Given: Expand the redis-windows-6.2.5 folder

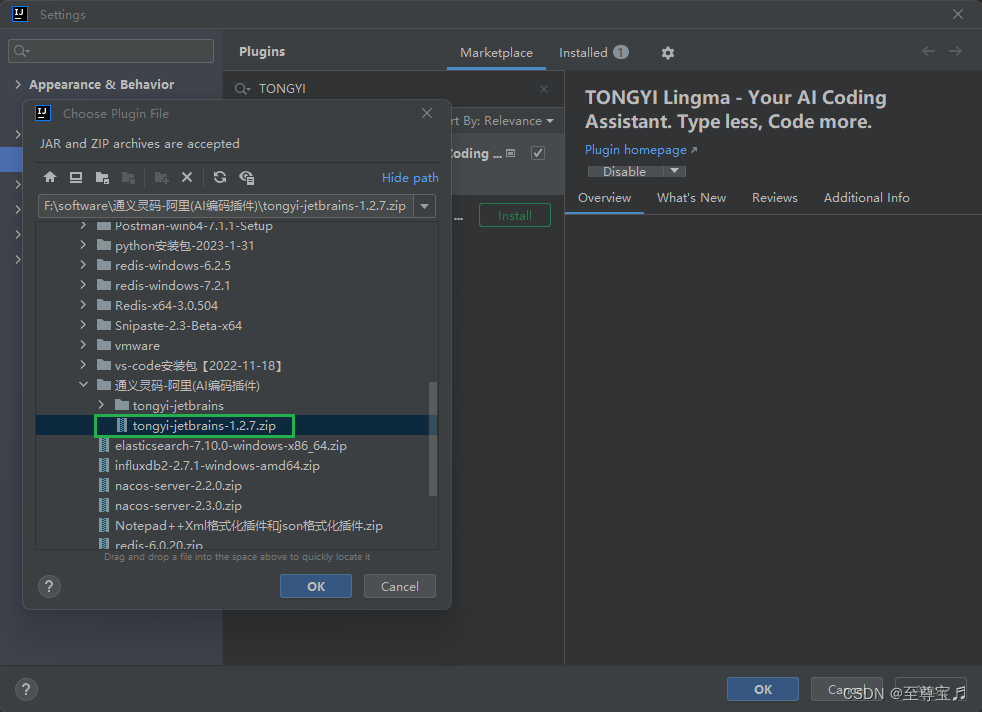Looking at the screenshot, I should pyautogui.click(x=83, y=266).
